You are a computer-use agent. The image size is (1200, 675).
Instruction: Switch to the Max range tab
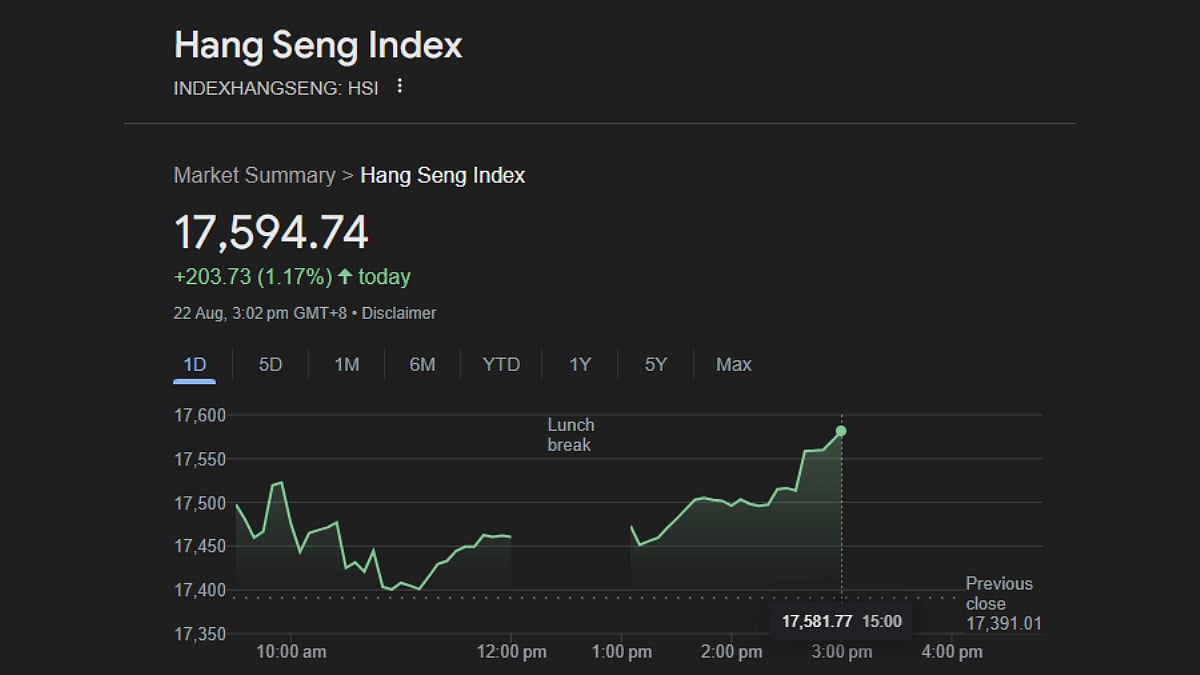point(733,365)
